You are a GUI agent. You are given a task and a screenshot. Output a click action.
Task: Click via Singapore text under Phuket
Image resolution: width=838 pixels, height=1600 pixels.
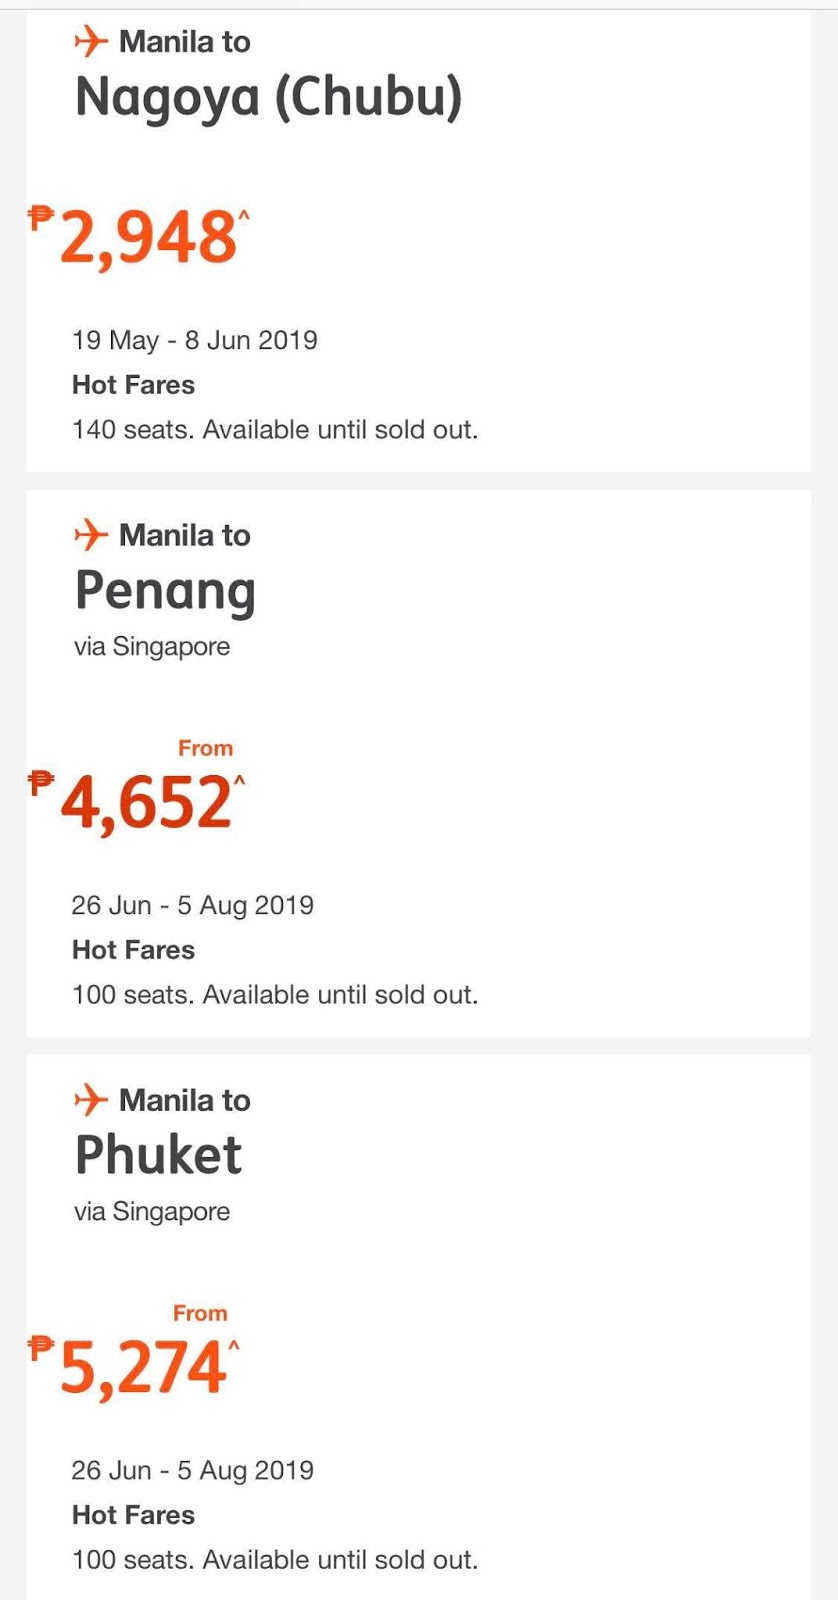point(151,1212)
